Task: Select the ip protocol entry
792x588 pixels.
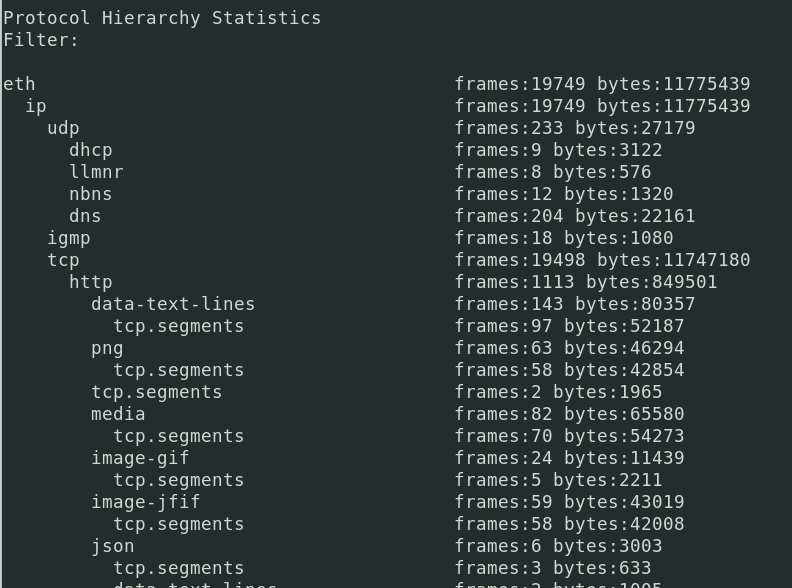Action: point(36,106)
